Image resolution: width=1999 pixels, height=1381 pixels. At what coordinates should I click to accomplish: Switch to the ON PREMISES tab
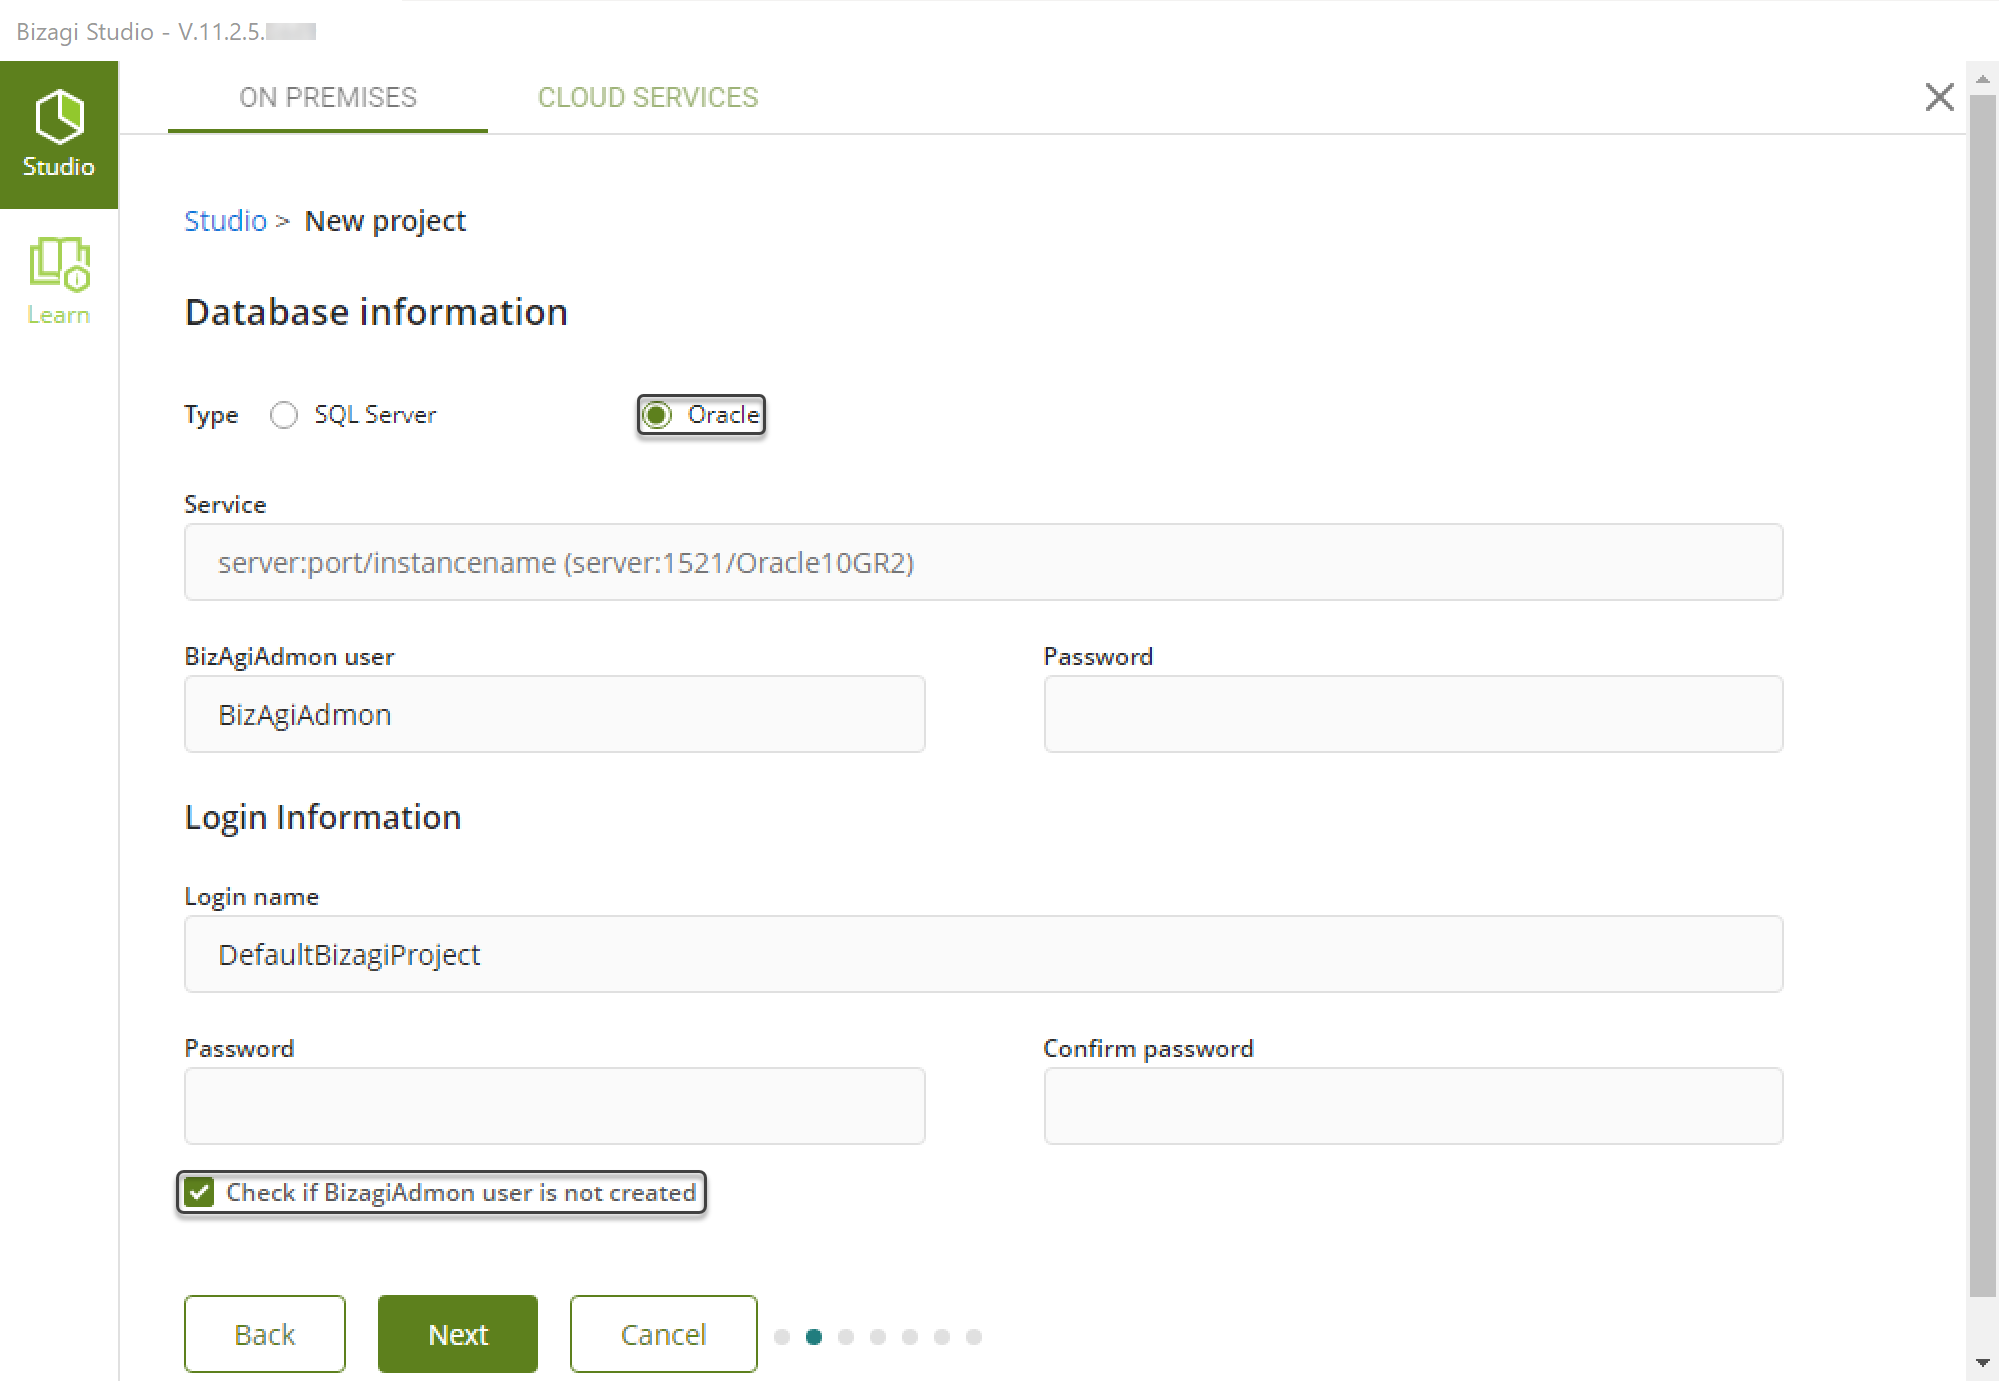tap(327, 97)
